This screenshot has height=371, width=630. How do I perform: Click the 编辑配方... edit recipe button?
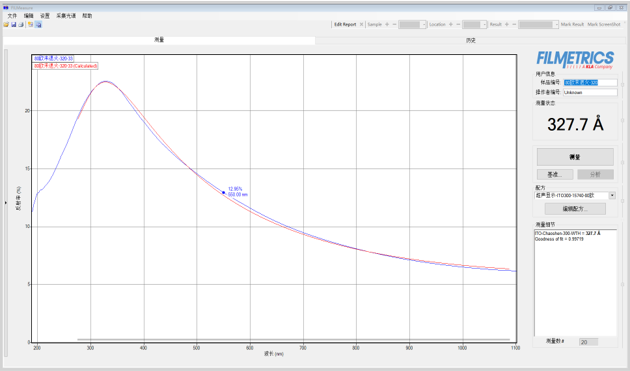point(575,209)
